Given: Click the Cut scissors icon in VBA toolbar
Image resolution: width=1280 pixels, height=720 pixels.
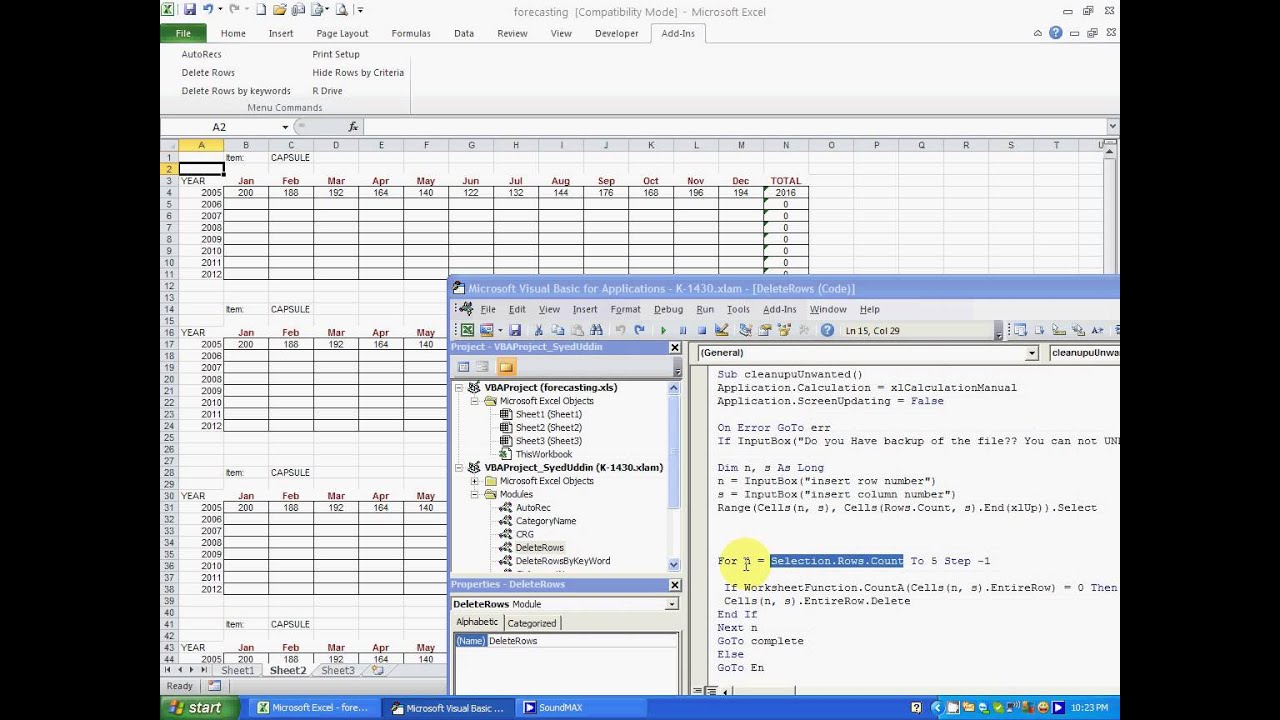Looking at the screenshot, I should [538, 330].
